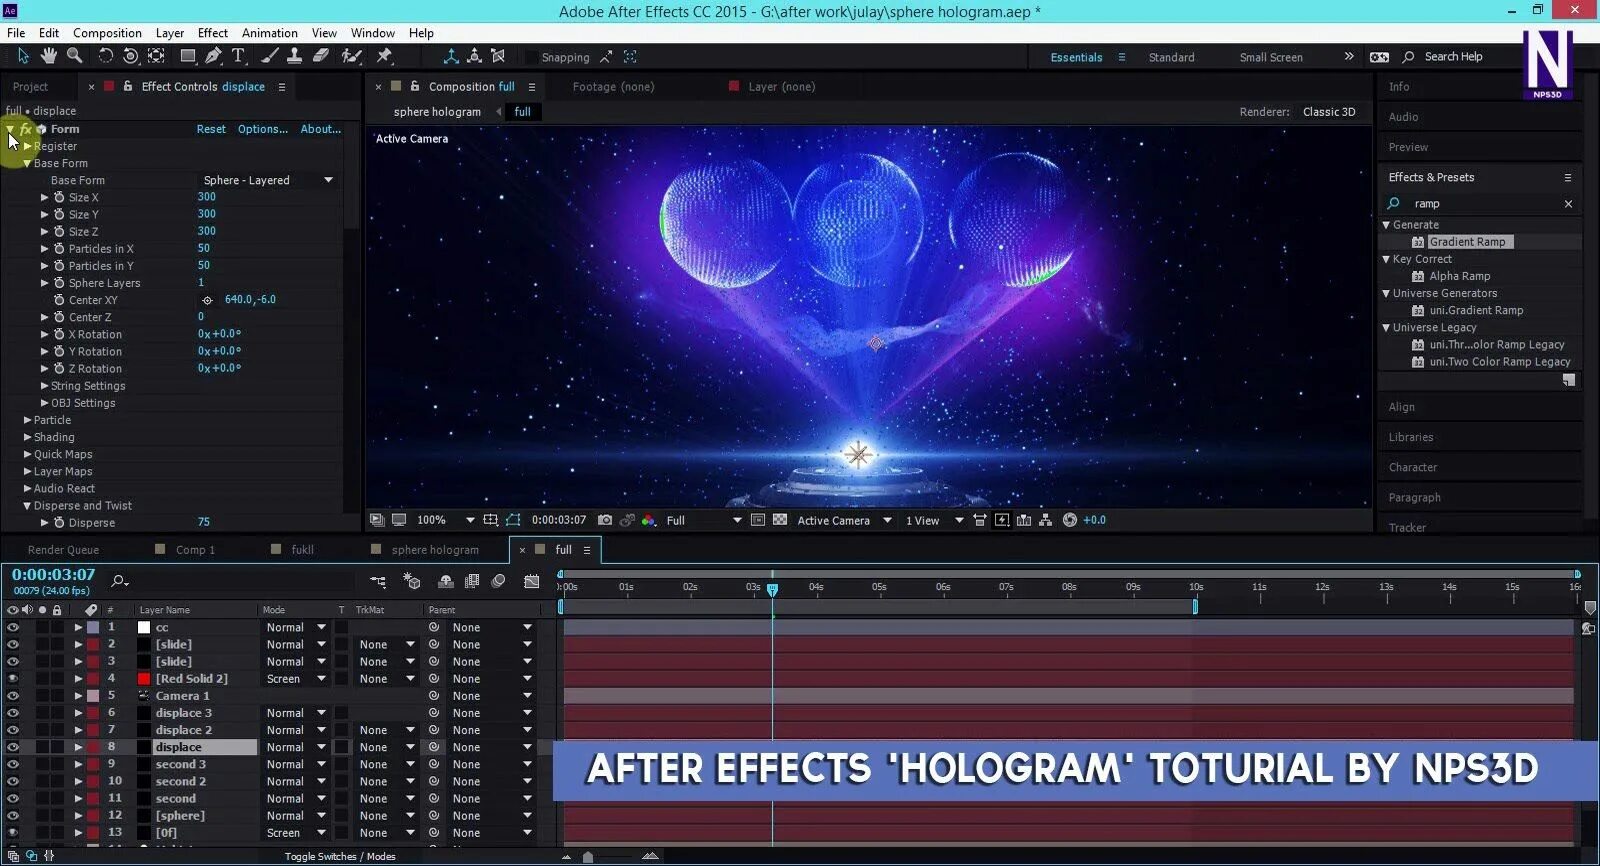The height and width of the screenshot is (866, 1600).
Task: Select the Brush tool
Action: click(270, 56)
